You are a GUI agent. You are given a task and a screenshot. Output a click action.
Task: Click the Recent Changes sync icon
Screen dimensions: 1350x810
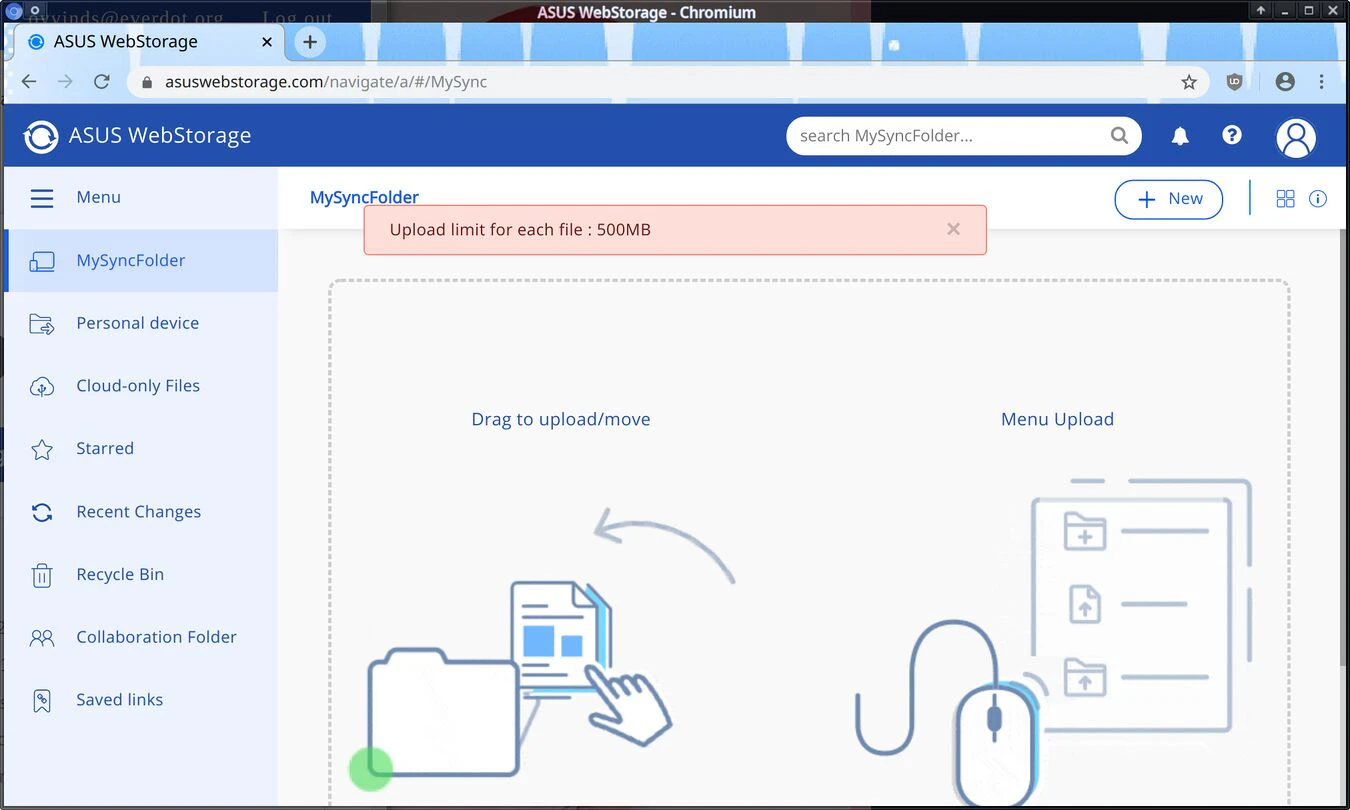click(x=41, y=511)
